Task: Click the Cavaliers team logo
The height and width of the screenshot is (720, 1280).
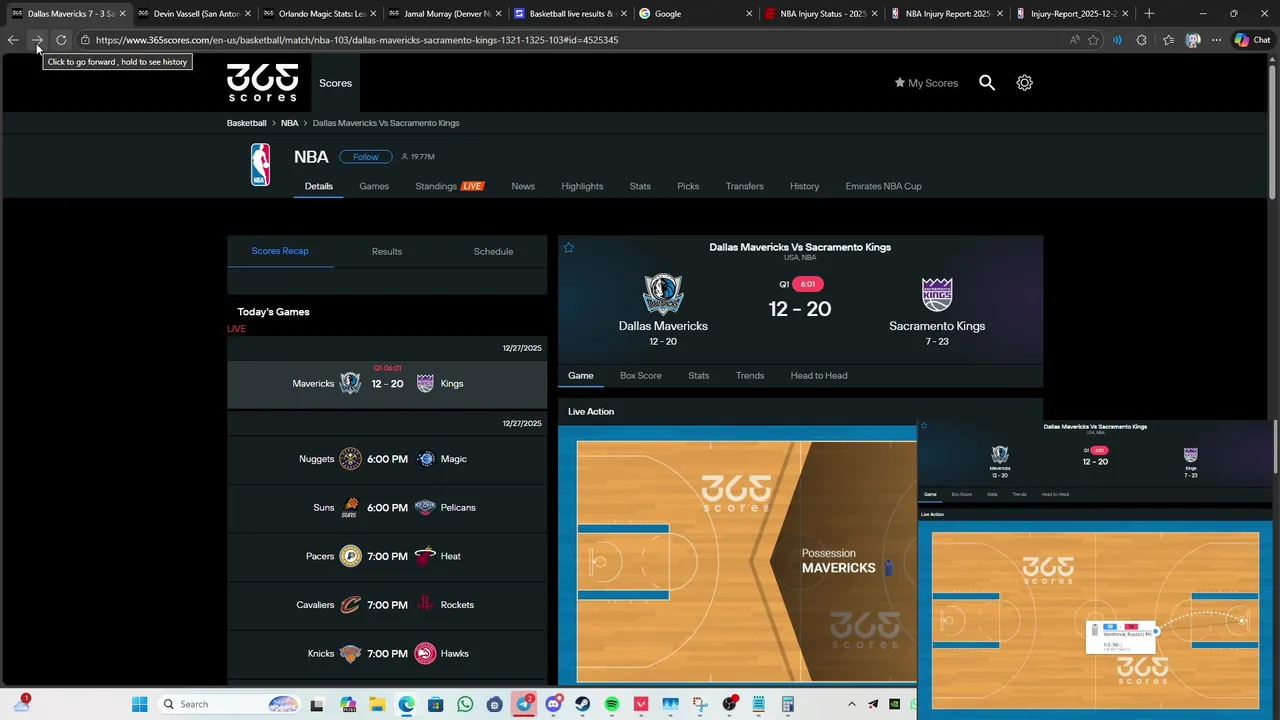Action: (350, 605)
